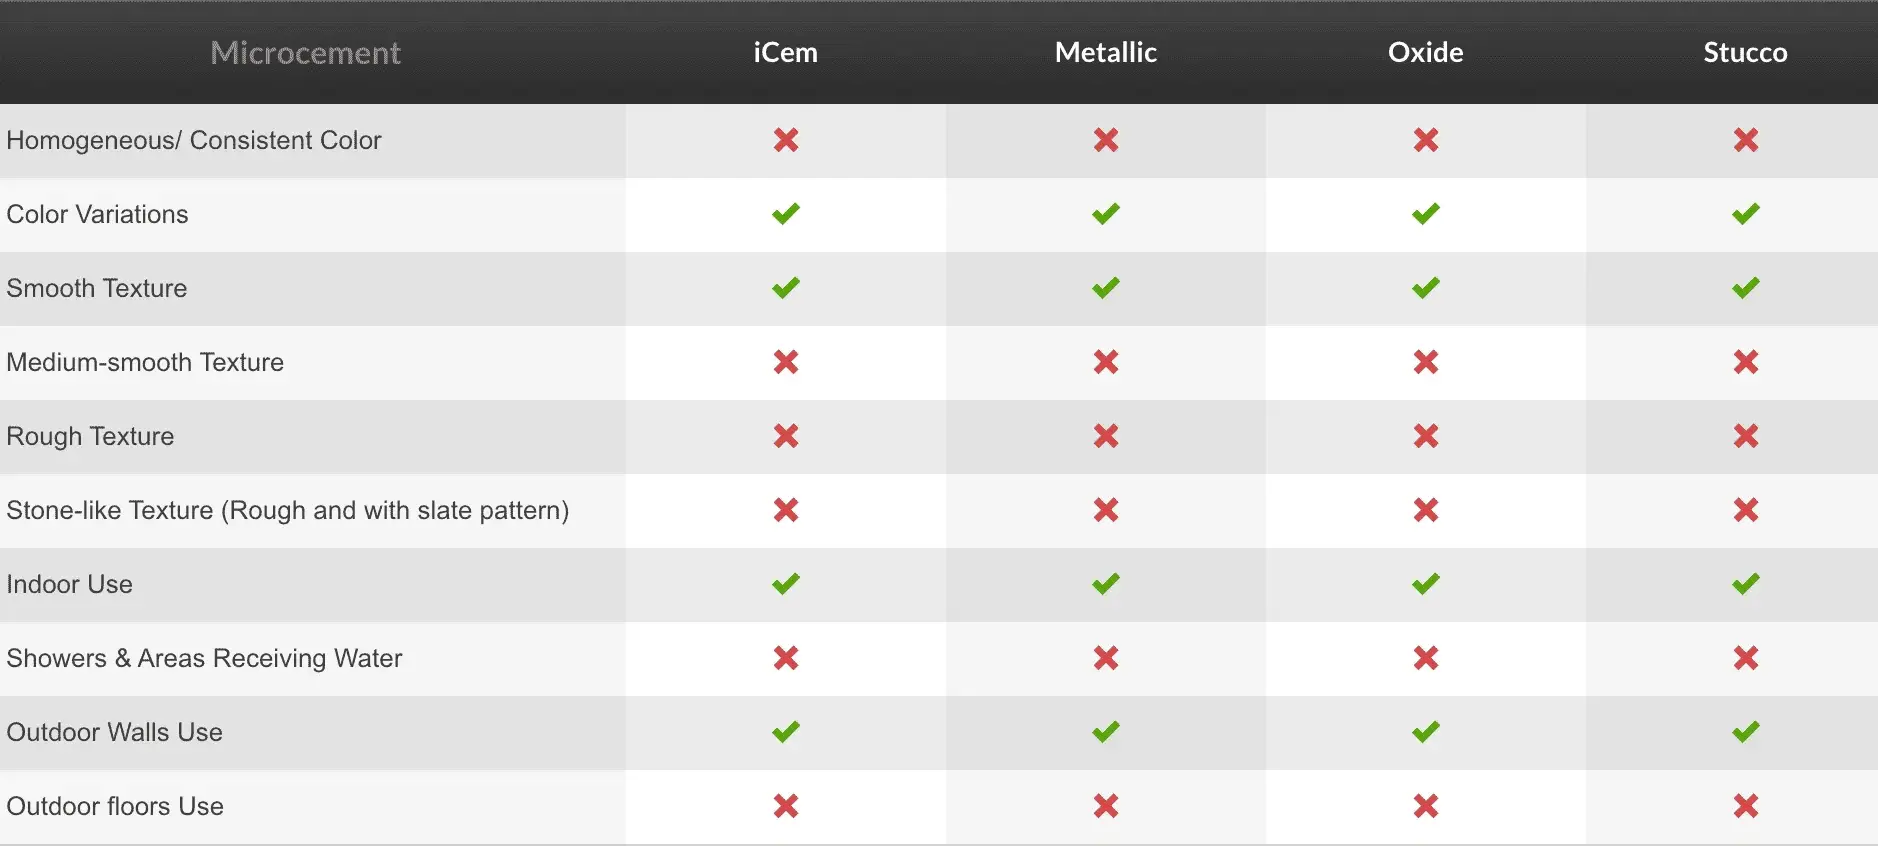
Task: Select the iCem column header
Action: pyautogui.click(x=786, y=52)
